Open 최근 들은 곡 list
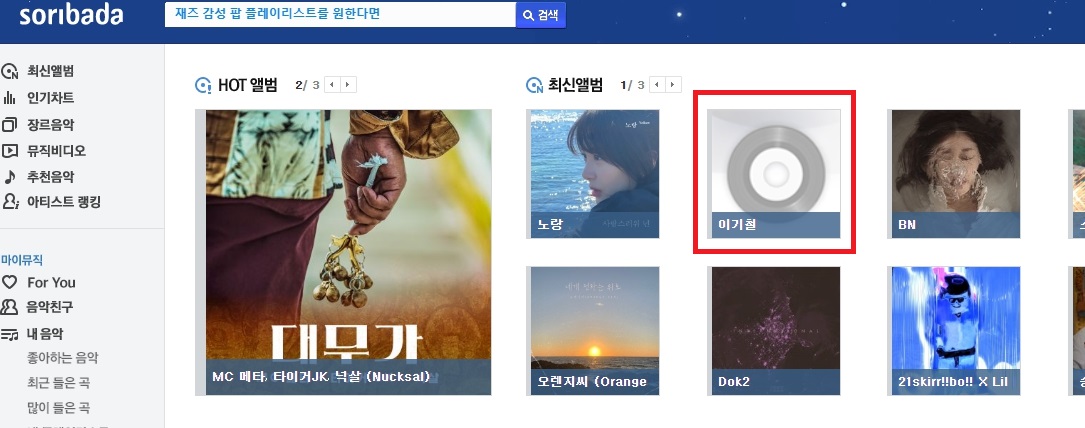This screenshot has height=428, width=1085. tap(59, 382)
